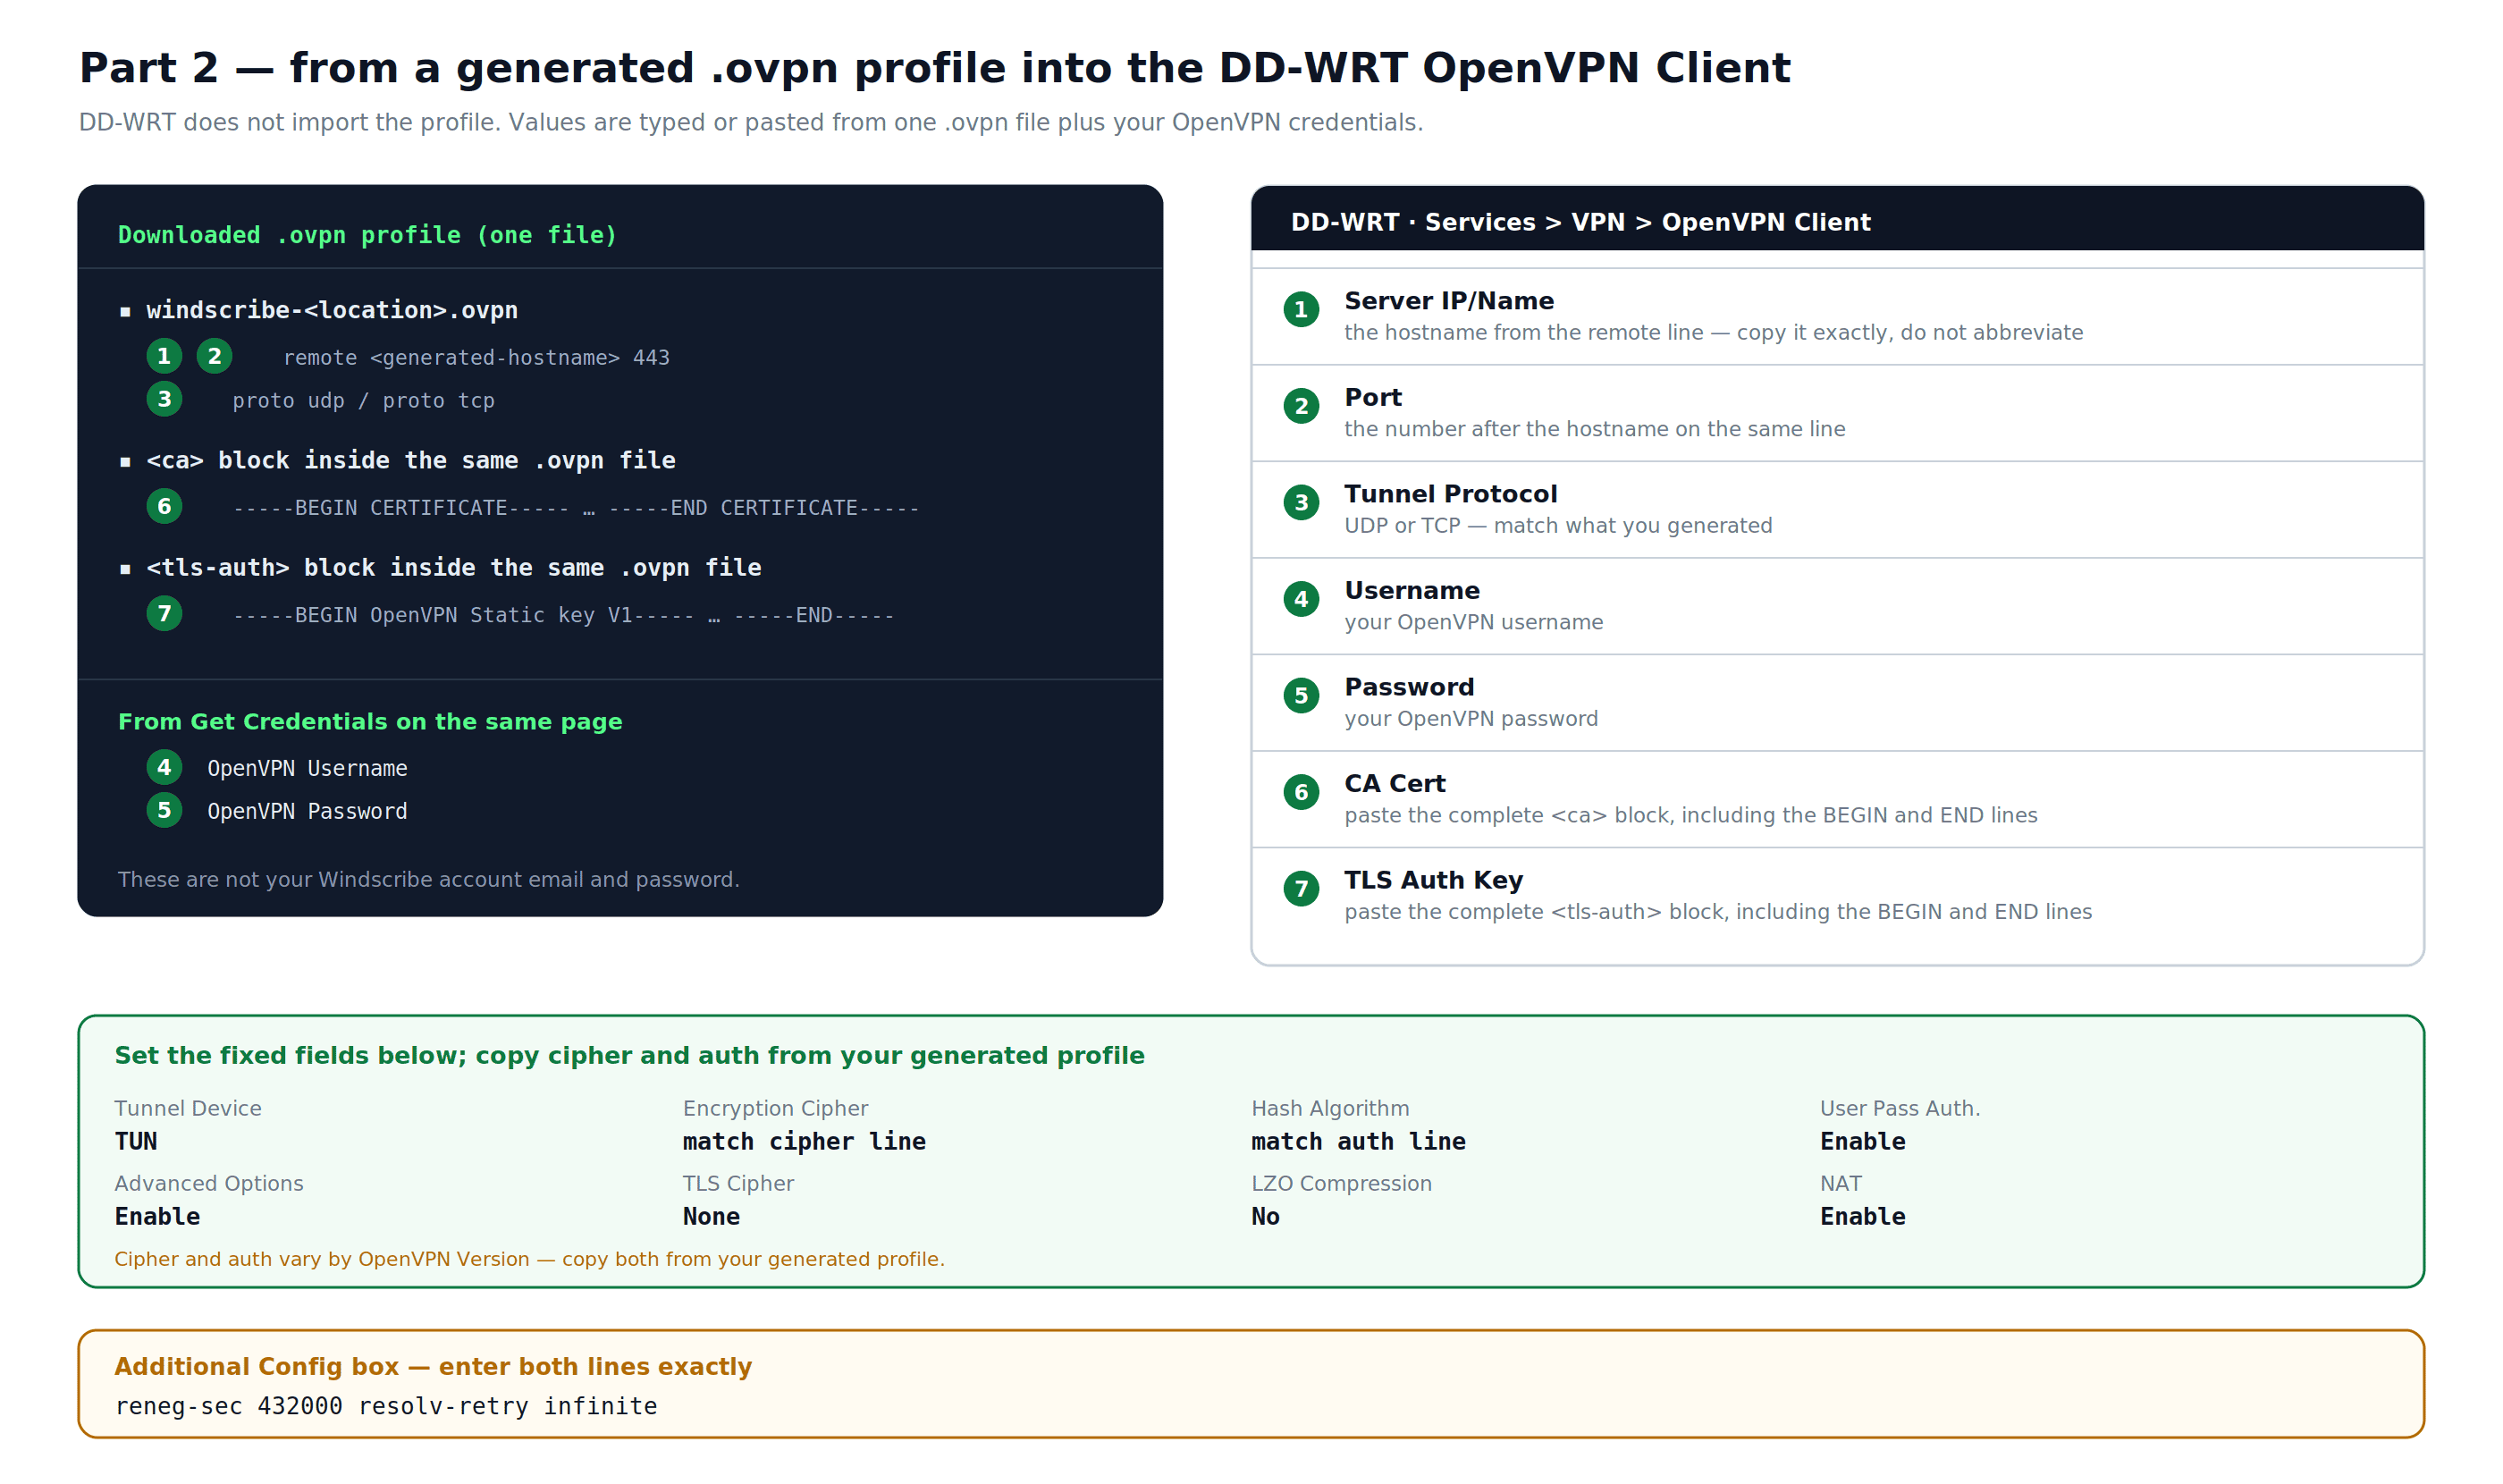Viewport: 2503px width, 1484px height.
Task: Click the 'match cipher line' value
Action: (804, 1141)
